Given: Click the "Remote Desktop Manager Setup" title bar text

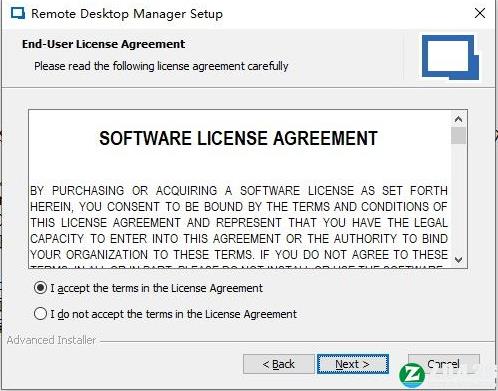Looking at the screenshot, I should (127, 14).
